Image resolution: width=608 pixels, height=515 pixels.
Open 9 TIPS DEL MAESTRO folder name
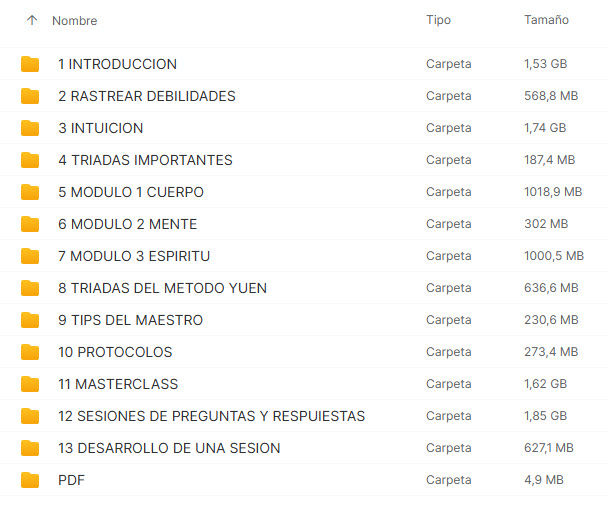point(130,320)
